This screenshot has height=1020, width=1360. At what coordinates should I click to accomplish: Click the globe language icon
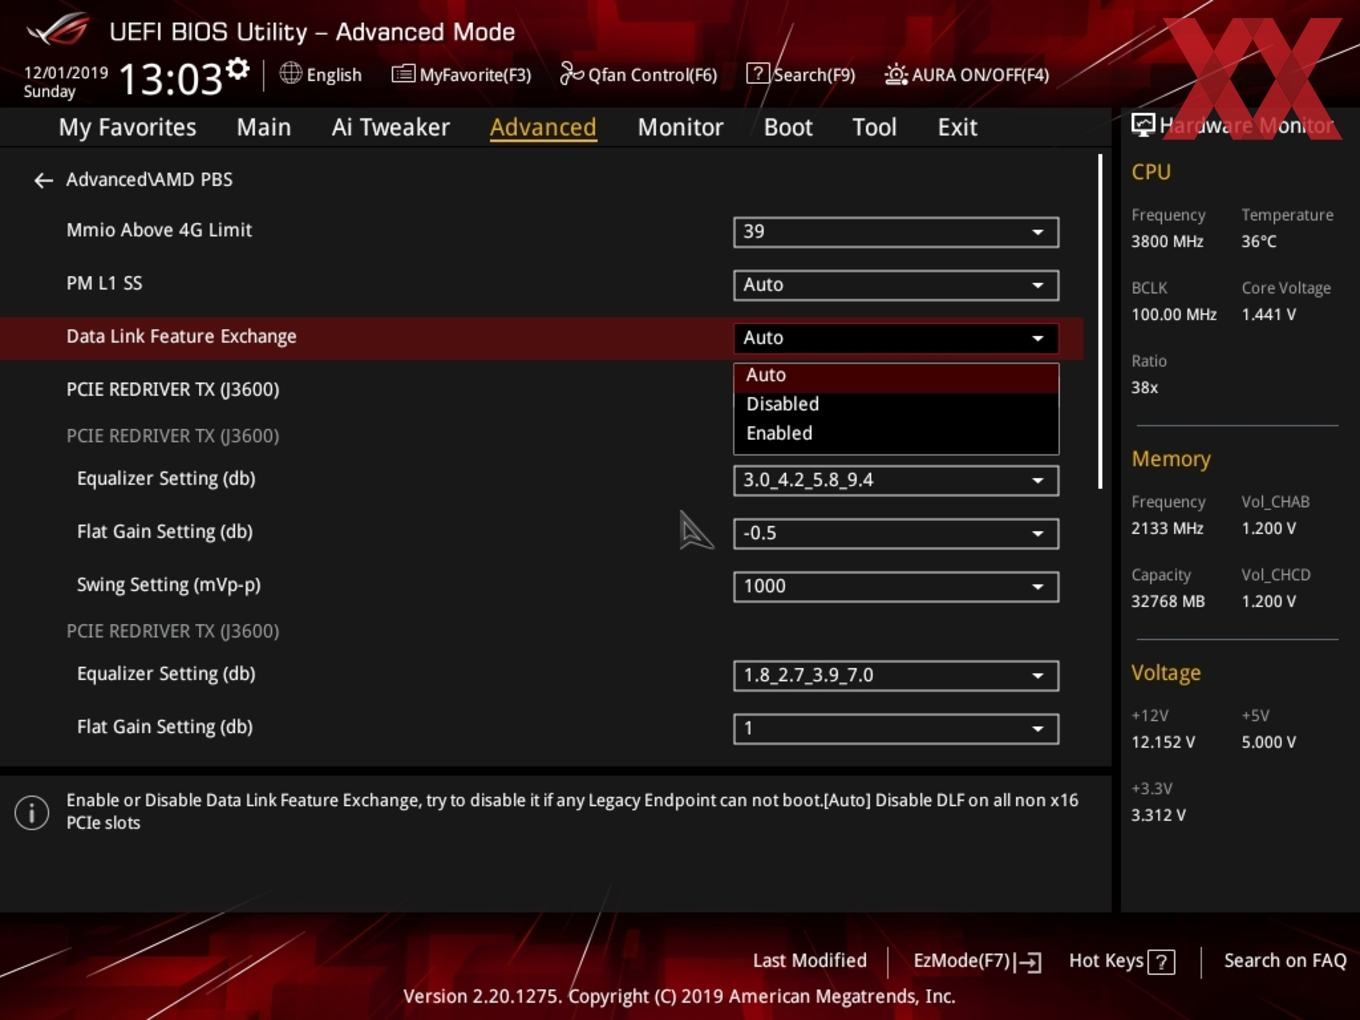click(290, 73)
